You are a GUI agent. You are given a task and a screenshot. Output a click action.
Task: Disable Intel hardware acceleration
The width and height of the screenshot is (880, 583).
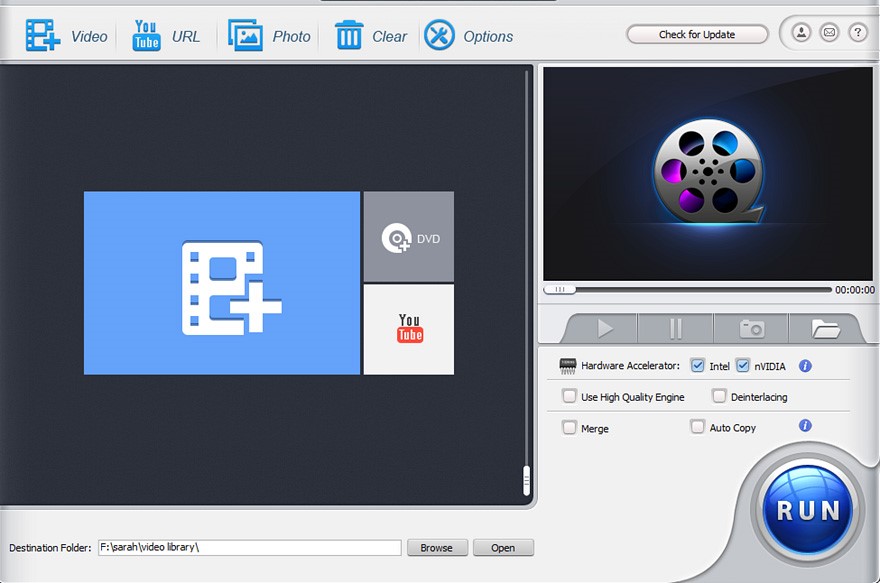point(698,366)
